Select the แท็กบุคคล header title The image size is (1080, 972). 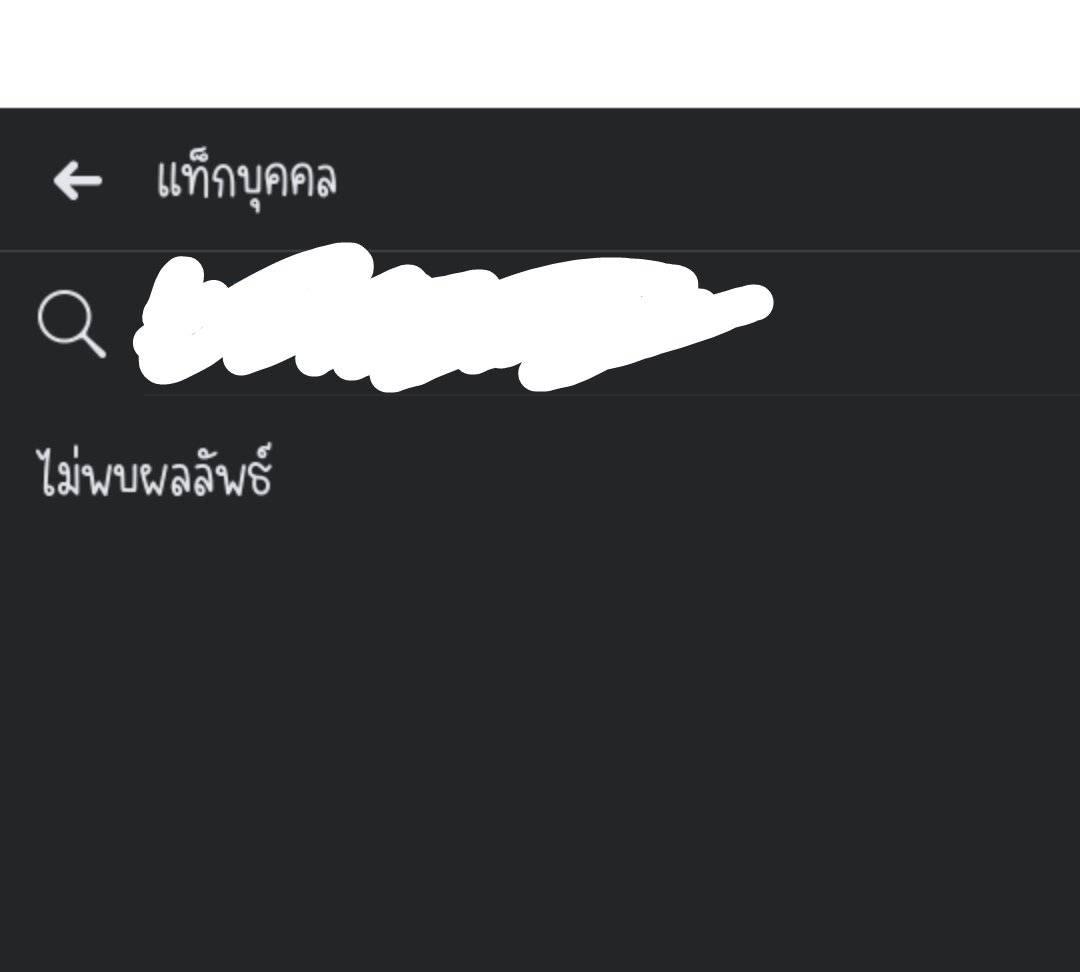coord(247,180)
